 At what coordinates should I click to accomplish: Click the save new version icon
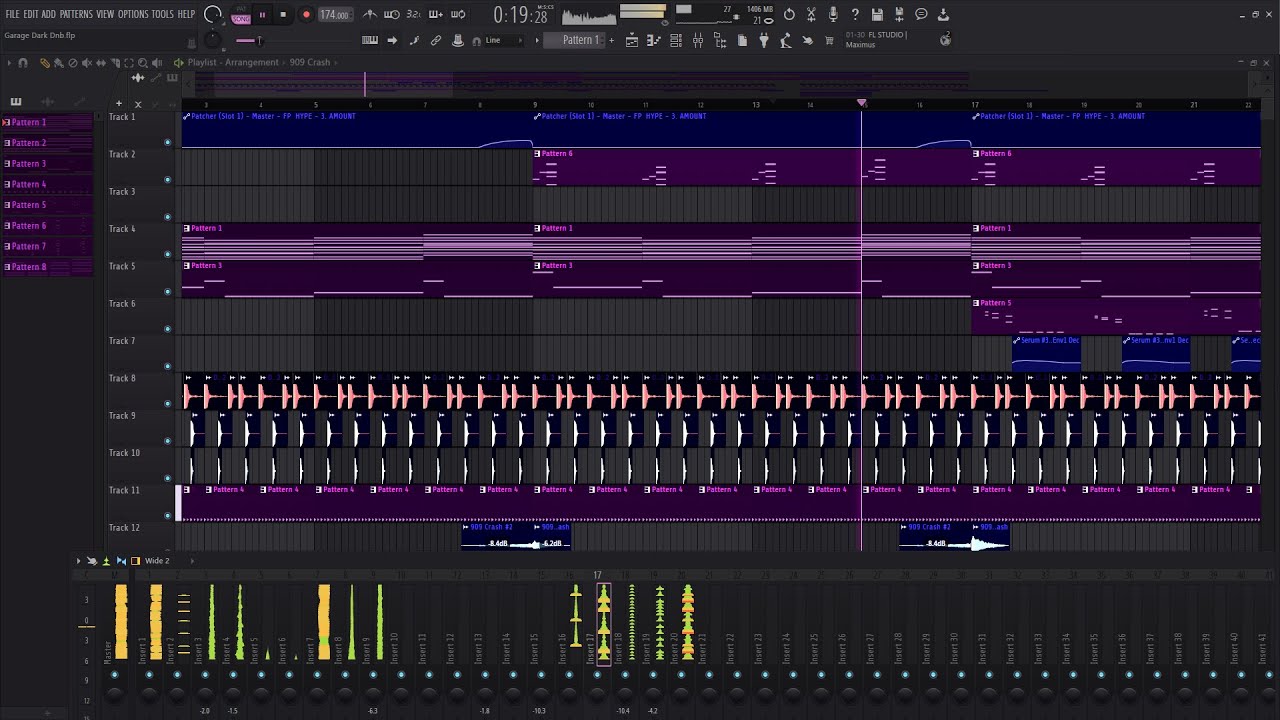coord(899,14)
